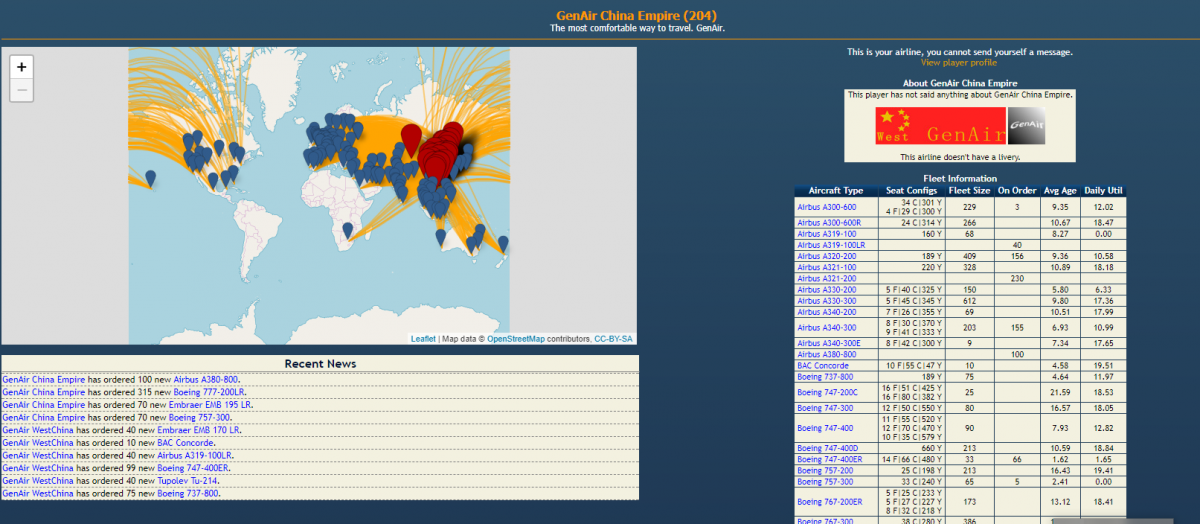
Task: Select the Fleet Information heading
Action: tap(959, 179)
